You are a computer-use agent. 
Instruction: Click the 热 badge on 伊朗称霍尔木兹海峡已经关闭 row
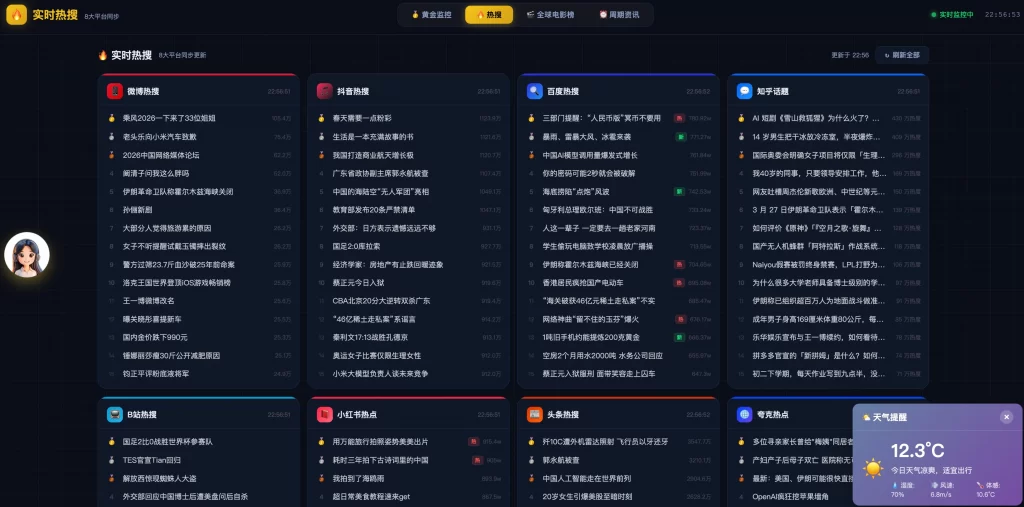(x=679, y=265)
